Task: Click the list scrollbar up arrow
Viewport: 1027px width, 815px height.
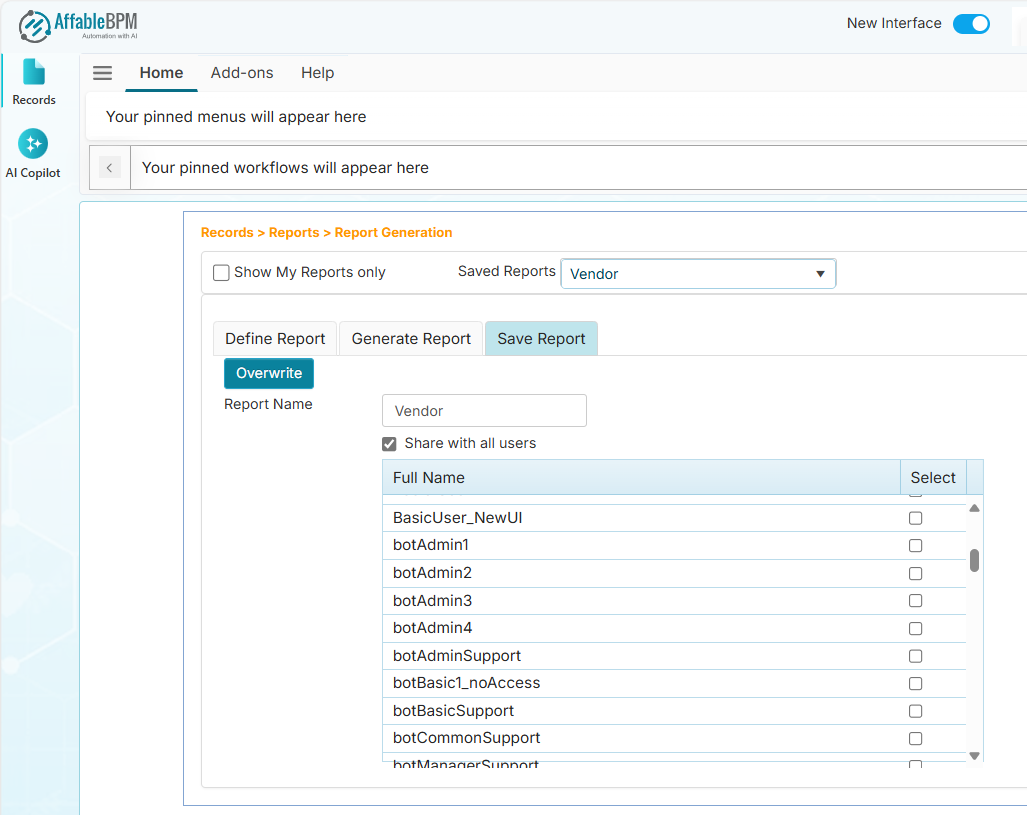Action: click(x=974, y=508)
